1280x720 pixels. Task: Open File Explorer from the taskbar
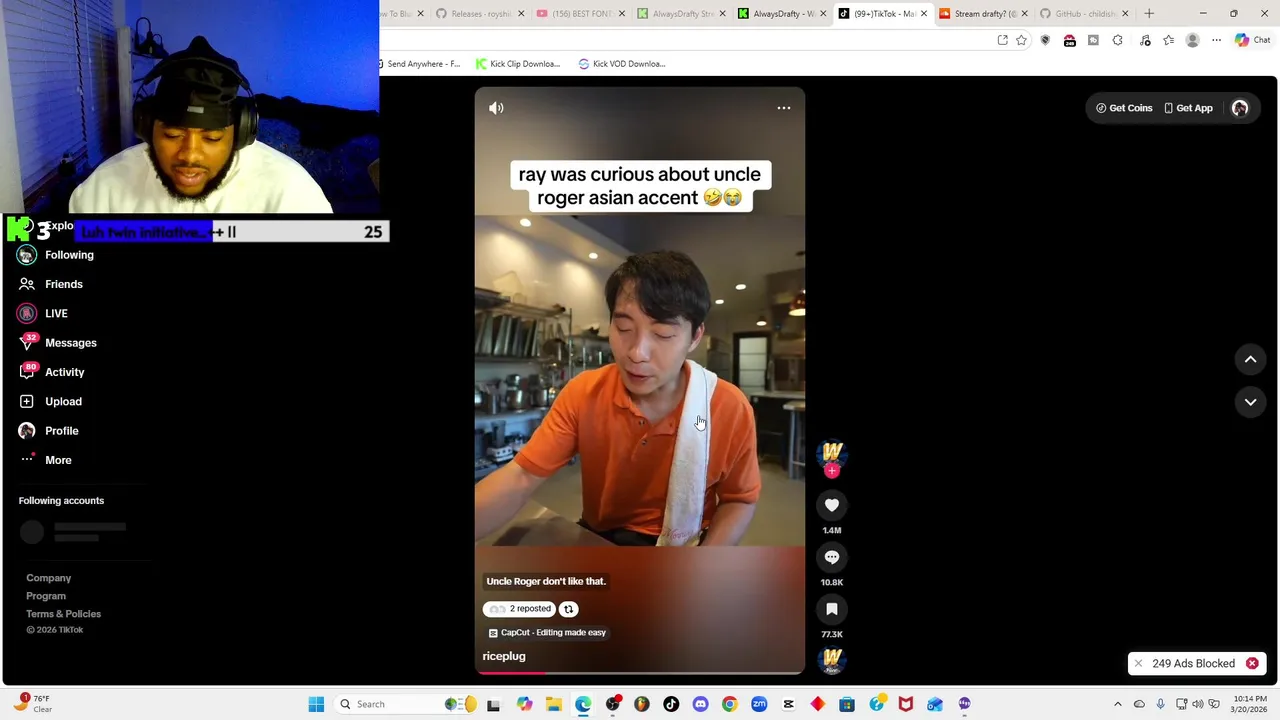(x=554, y=704)
